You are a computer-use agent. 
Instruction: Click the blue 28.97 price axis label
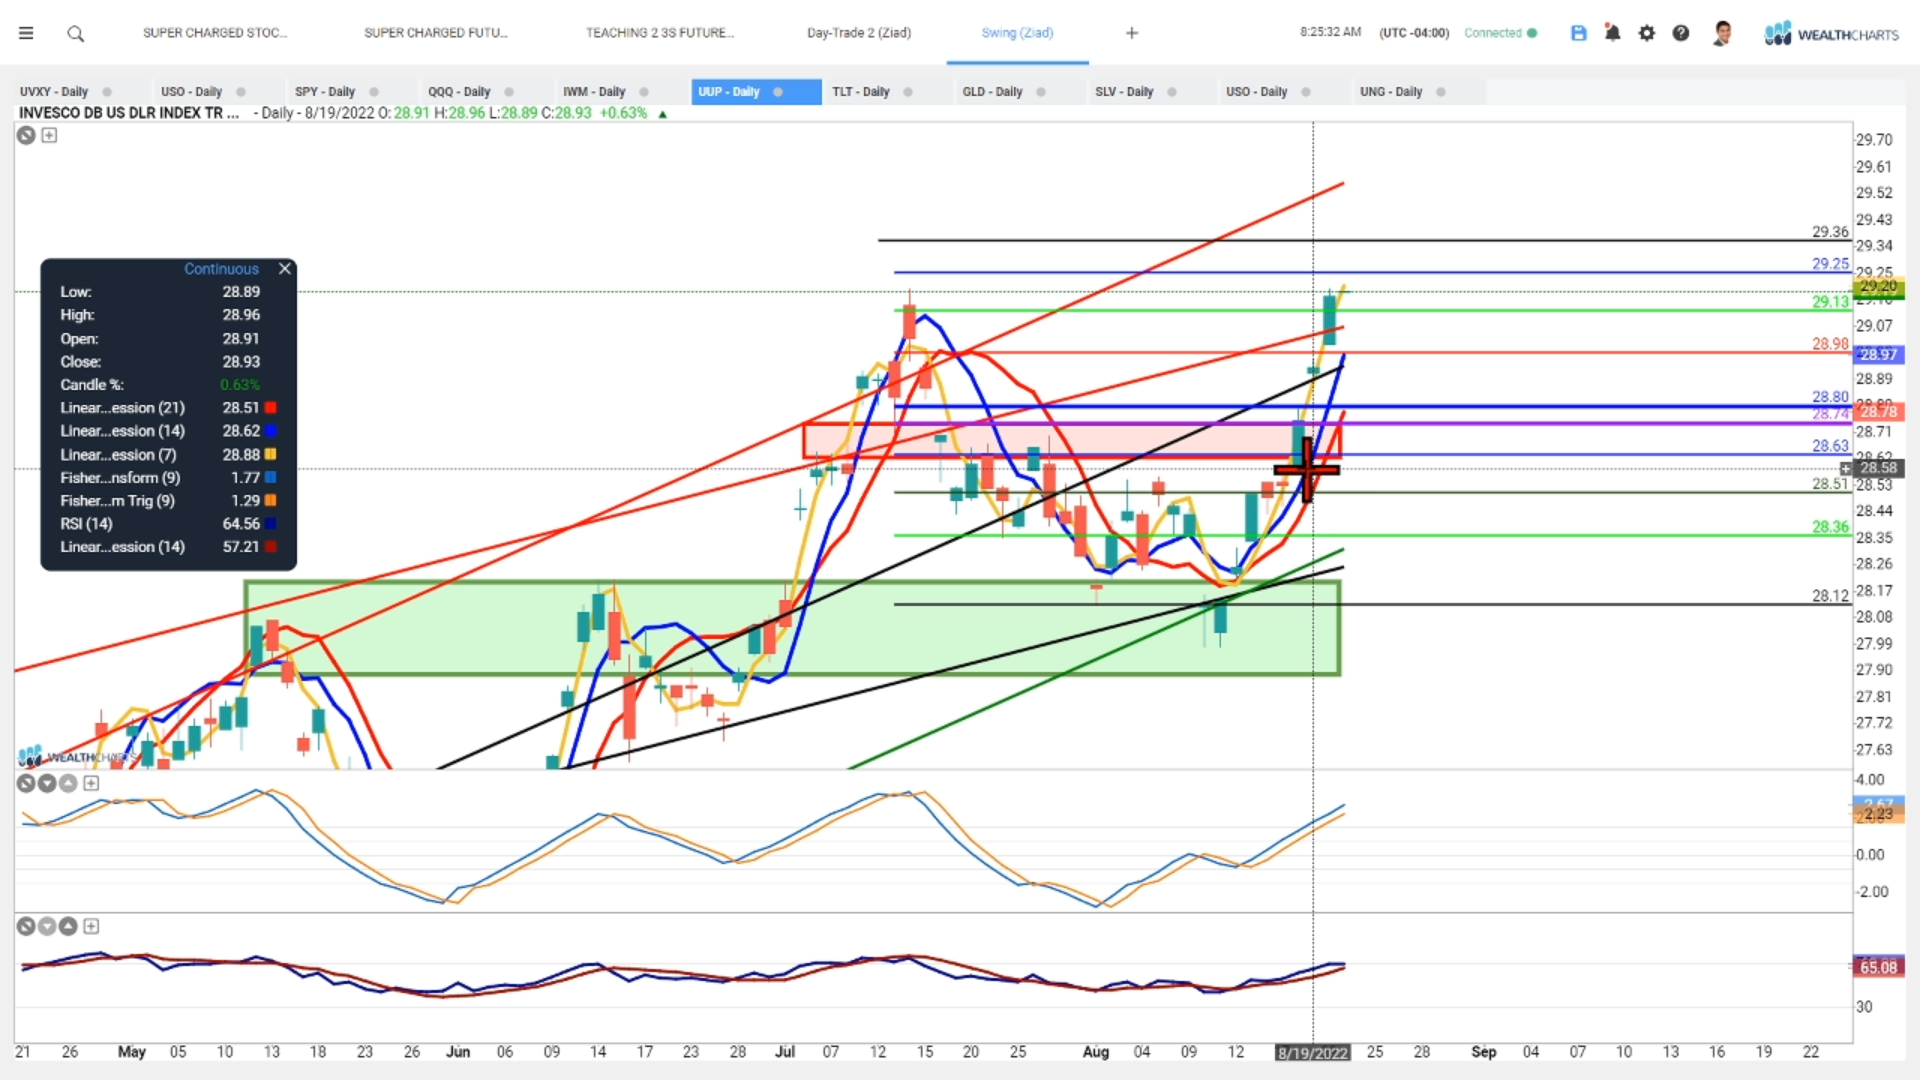[x=1879, y=354]
